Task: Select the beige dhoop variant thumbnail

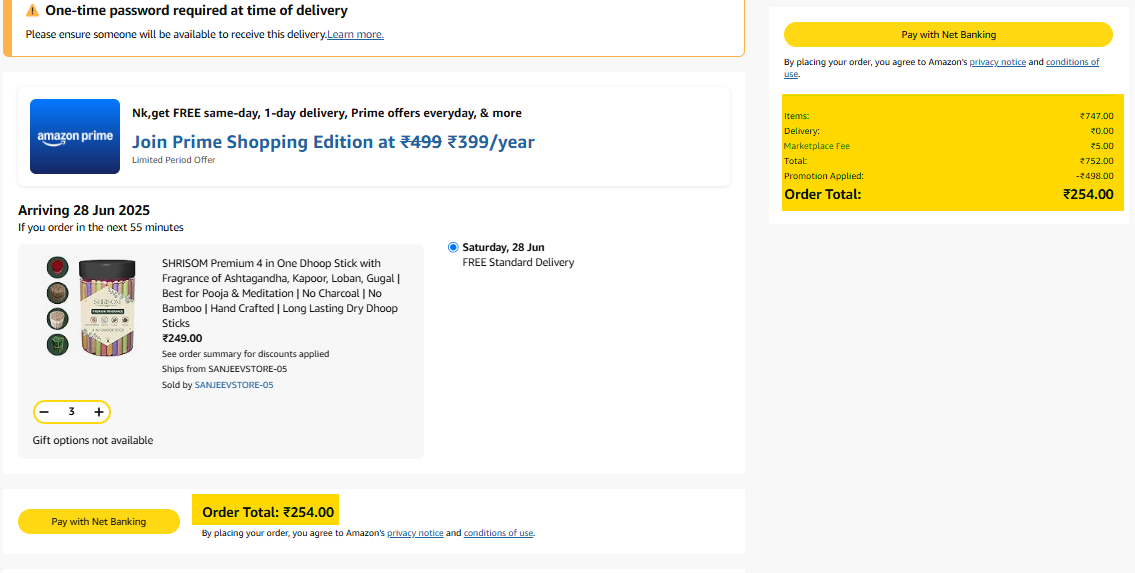Action: tap(58, 319)
